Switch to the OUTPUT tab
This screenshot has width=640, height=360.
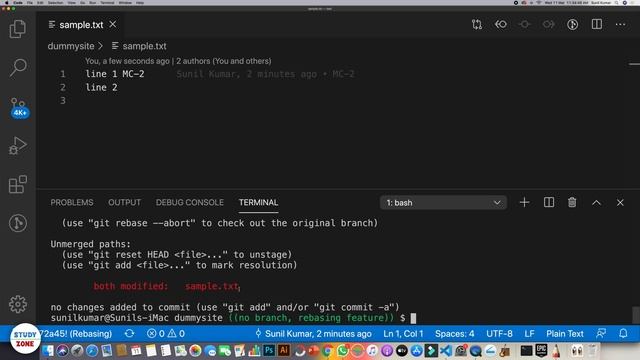[x=124, y=202]
